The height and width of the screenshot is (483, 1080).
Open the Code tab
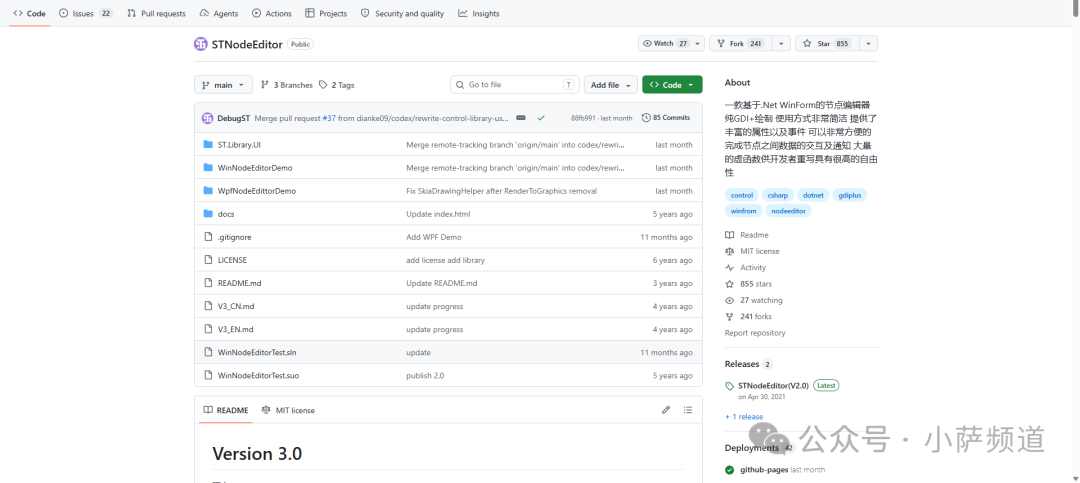29,13
